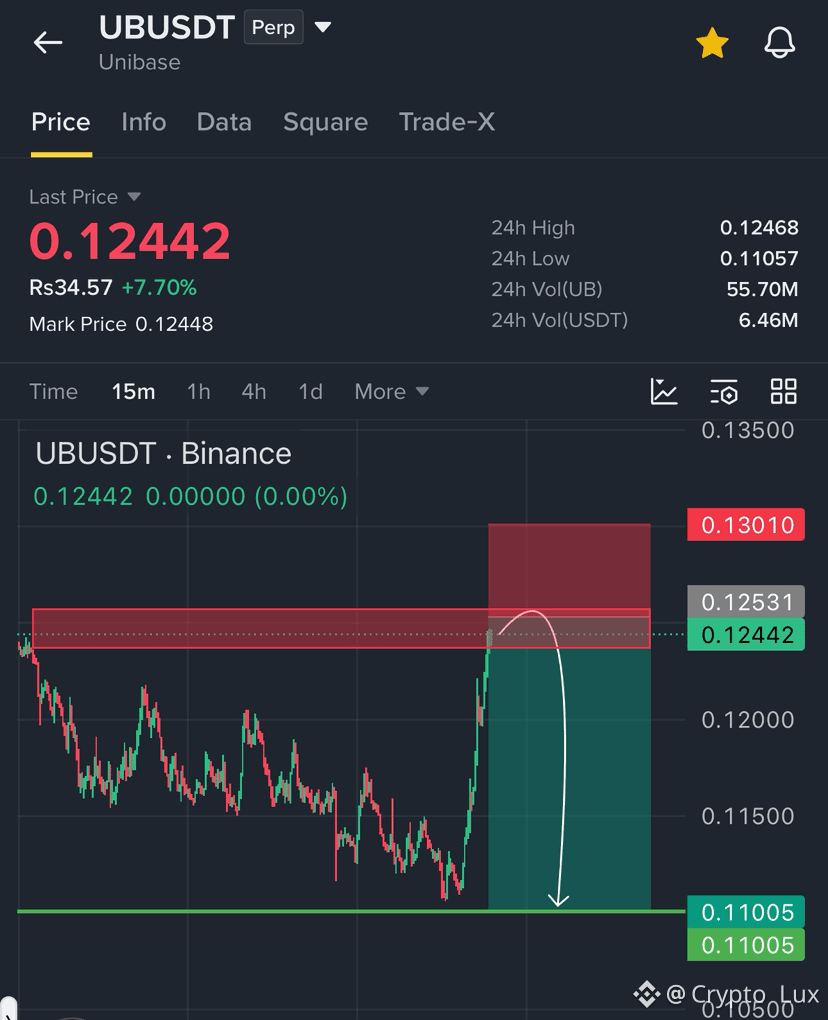This screenshot has width=828, height=1020.
Task: Open the Data tab
Action: pos(224,122)
